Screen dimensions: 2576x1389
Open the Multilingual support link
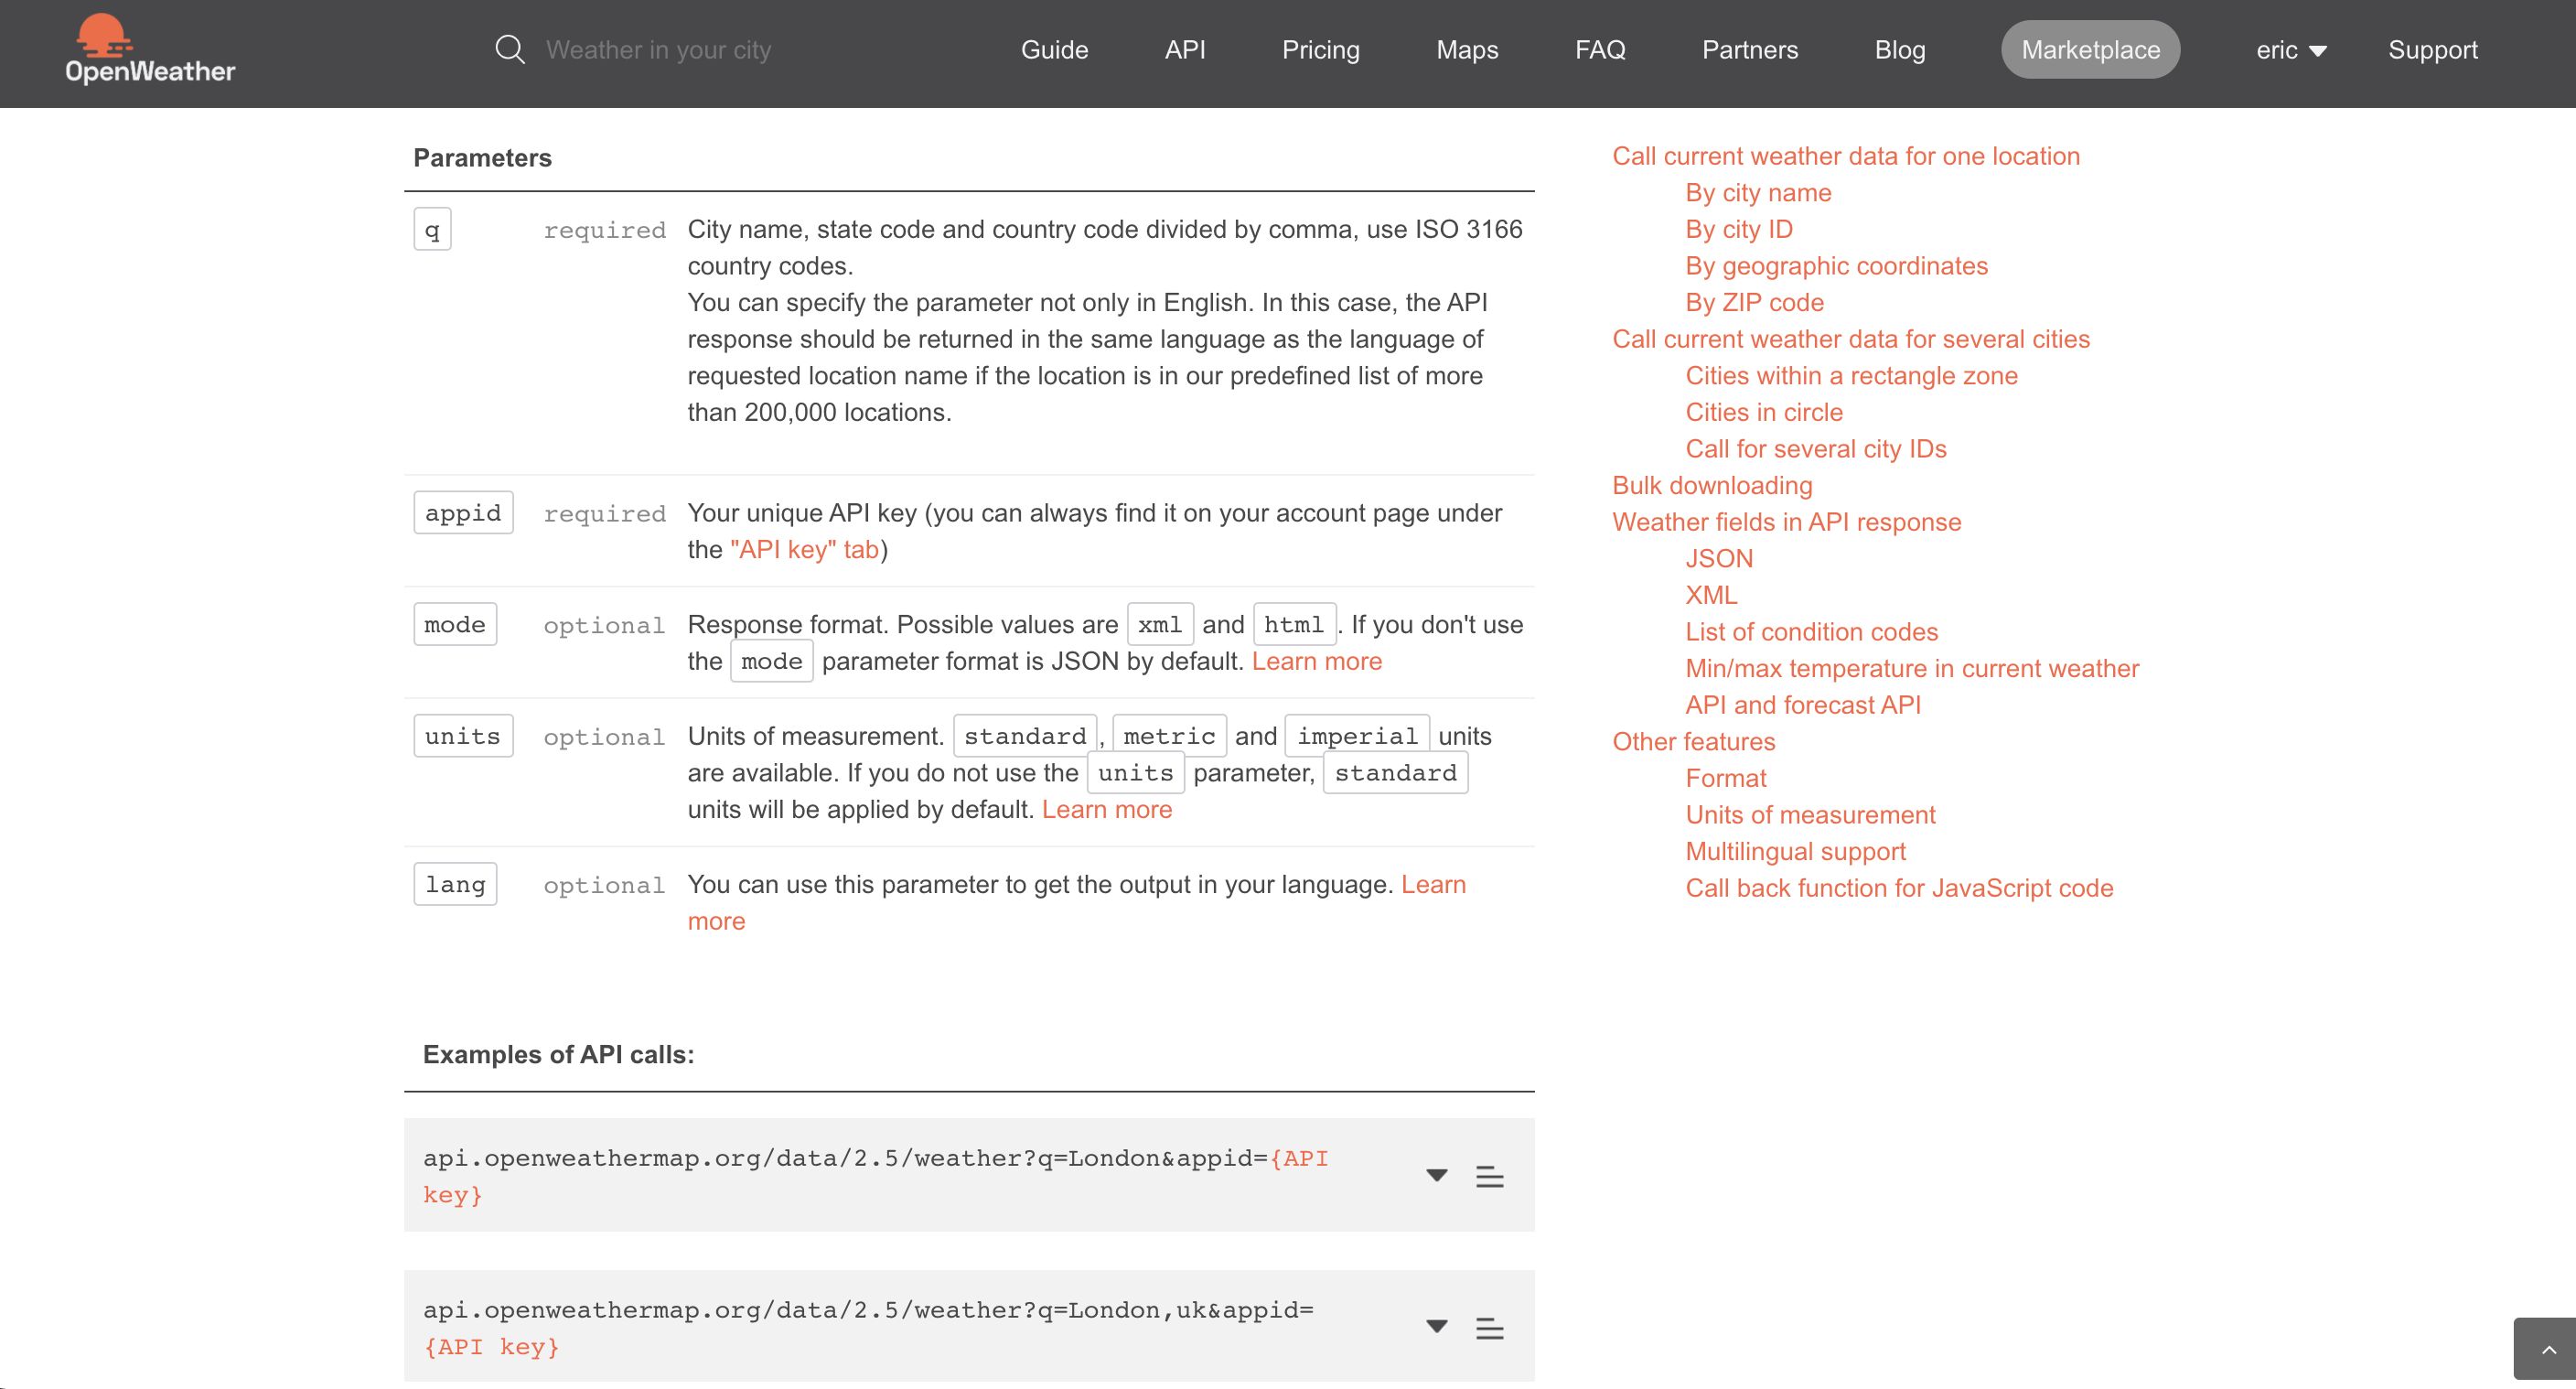click(1796, 851)
